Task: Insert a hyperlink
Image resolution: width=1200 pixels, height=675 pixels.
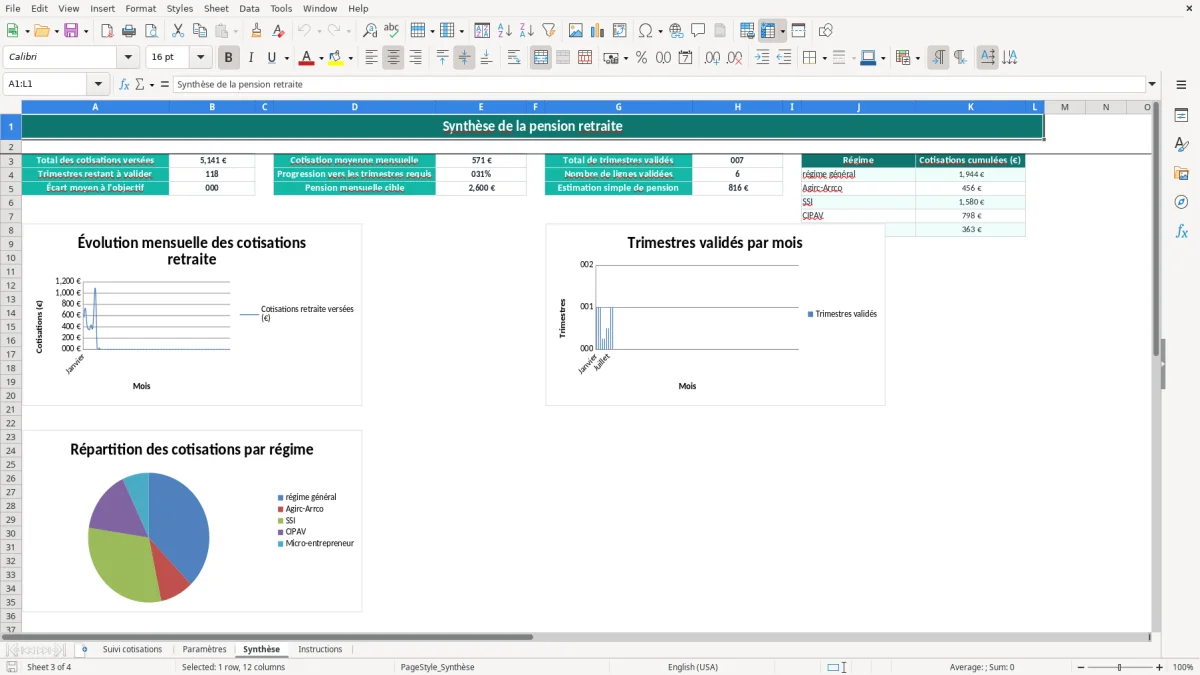Action: pyautogui.click(x=676, y=31)
